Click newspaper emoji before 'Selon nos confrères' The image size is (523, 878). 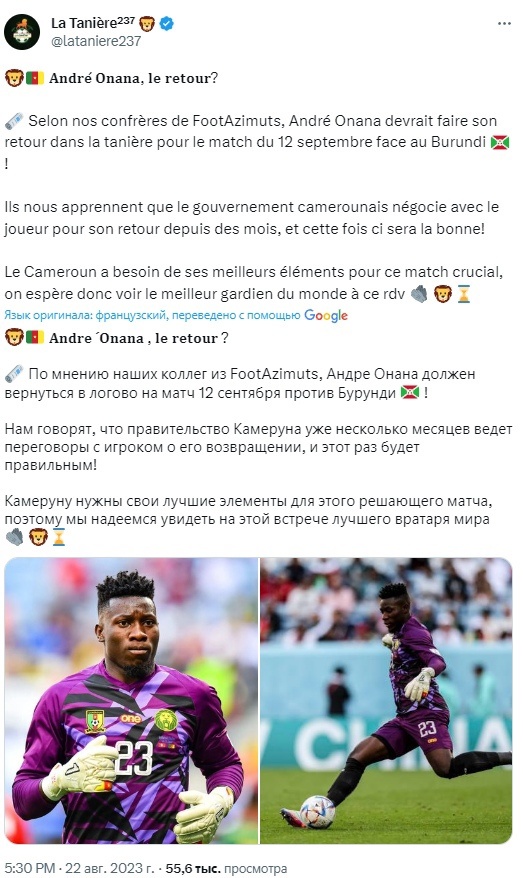tap(13, 120)
